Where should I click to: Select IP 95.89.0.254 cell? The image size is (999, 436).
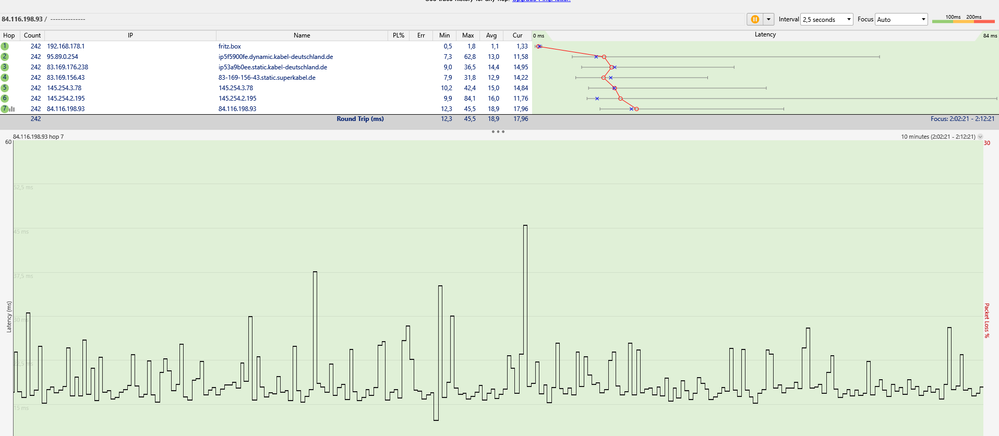pos(62,57)
